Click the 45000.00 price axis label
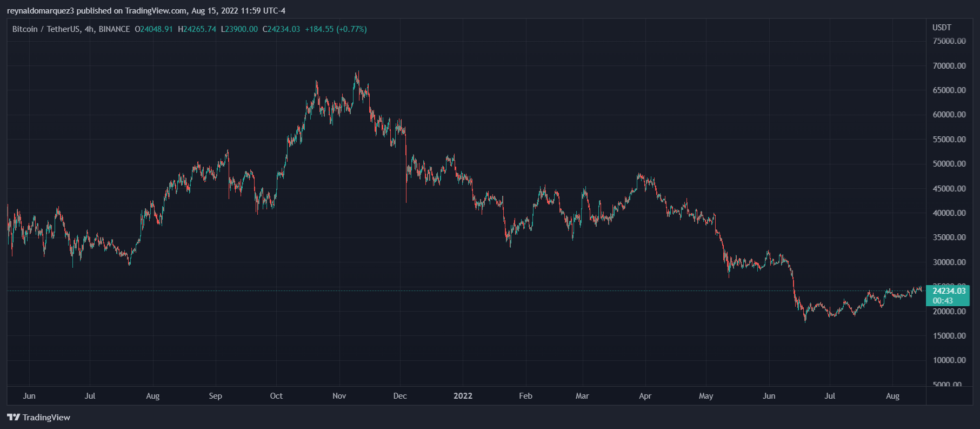 (945, 188)
